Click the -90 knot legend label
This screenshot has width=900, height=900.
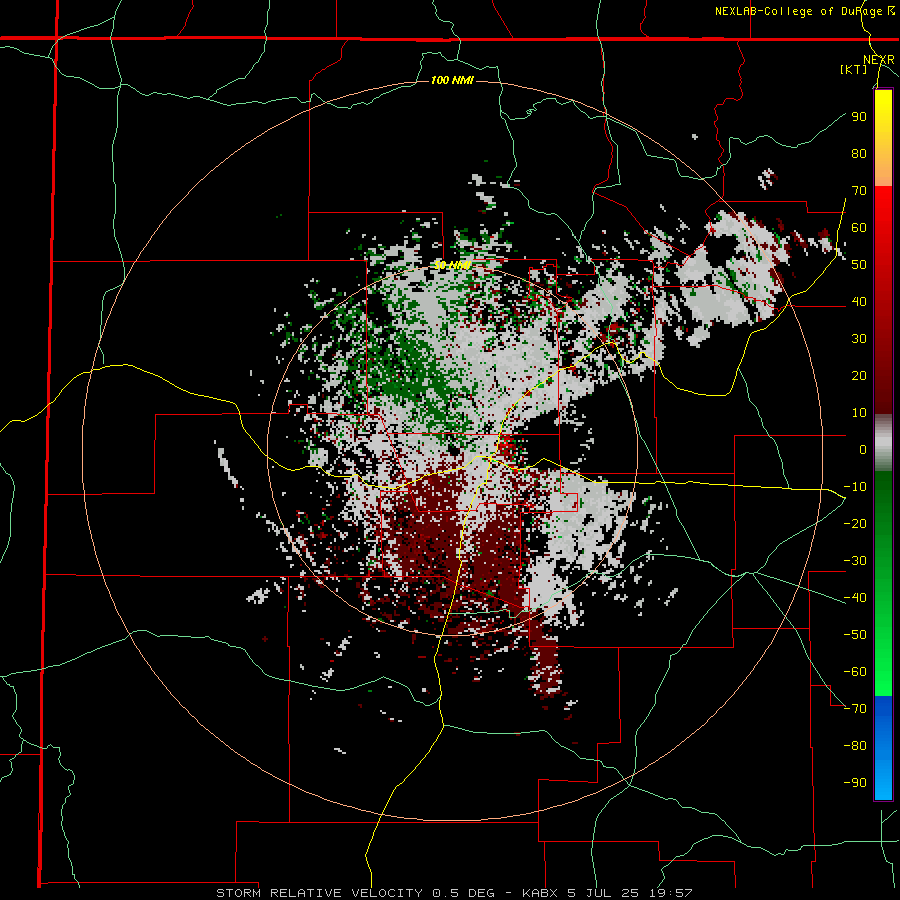(855, 783)
